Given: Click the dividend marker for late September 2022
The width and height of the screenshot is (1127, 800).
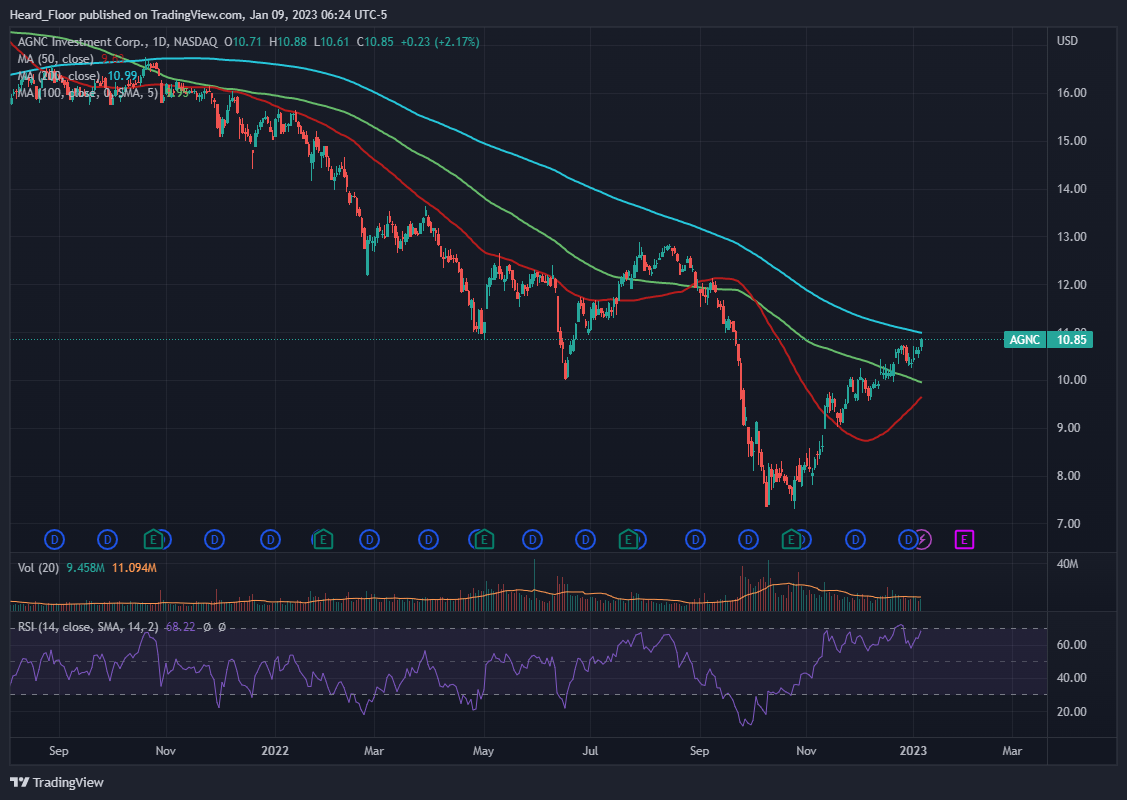Looking at the screenshot, I should (x=749, y=539).
